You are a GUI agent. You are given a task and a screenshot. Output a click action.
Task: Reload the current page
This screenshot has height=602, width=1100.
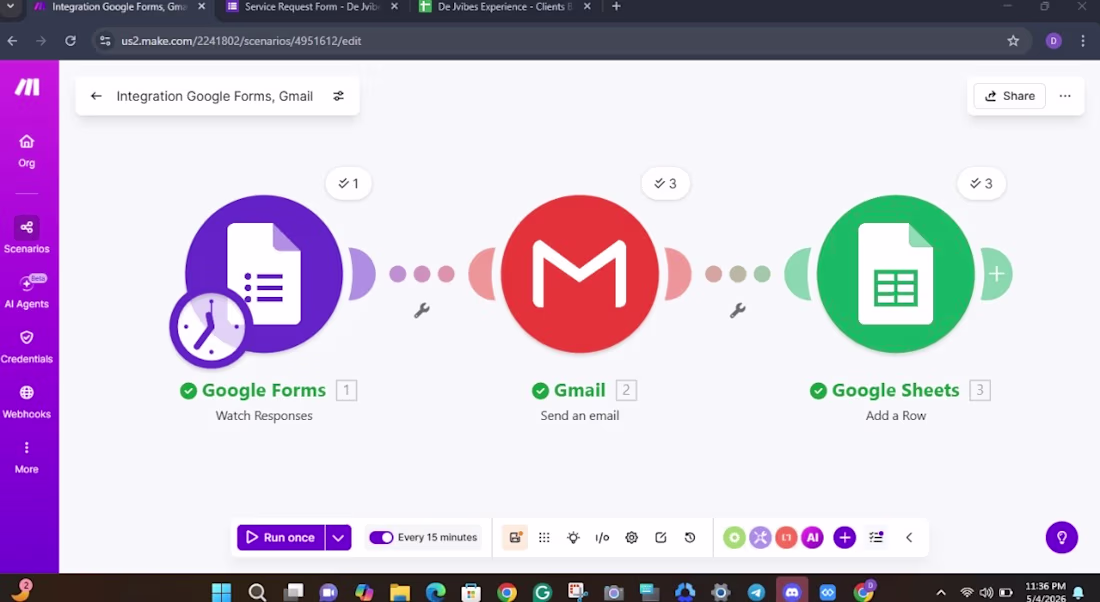click(70, 41)
